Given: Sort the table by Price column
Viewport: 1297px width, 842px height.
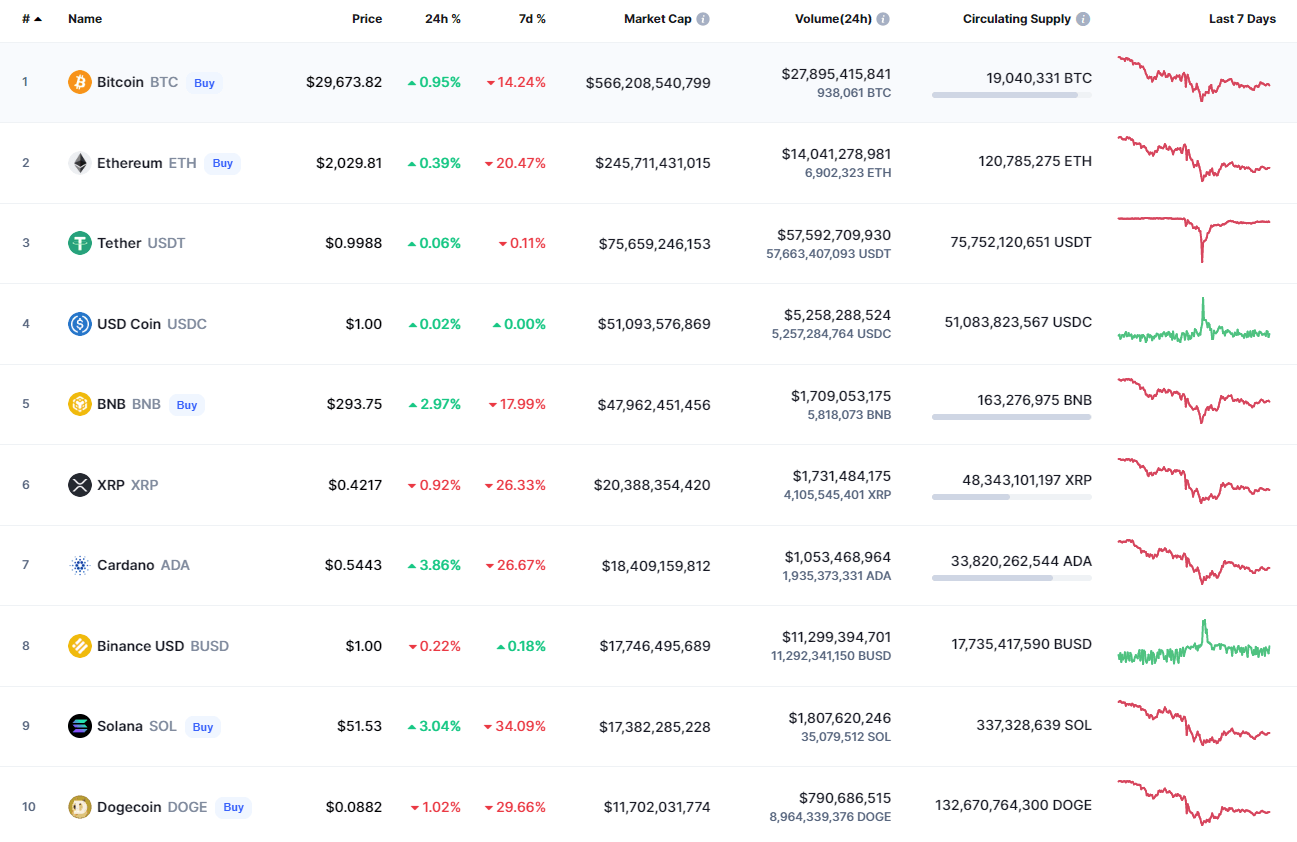Looking at the screenshot, I should tap(366, 19).
